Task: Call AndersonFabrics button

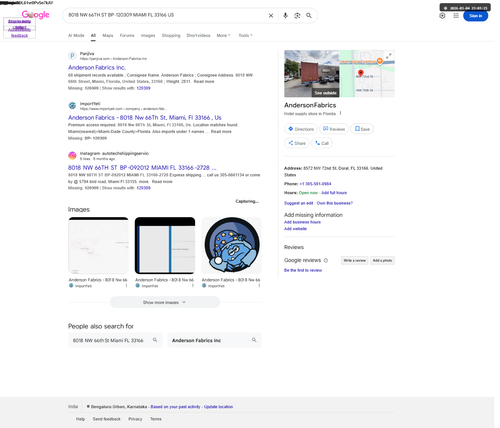Action: point(322,143)
